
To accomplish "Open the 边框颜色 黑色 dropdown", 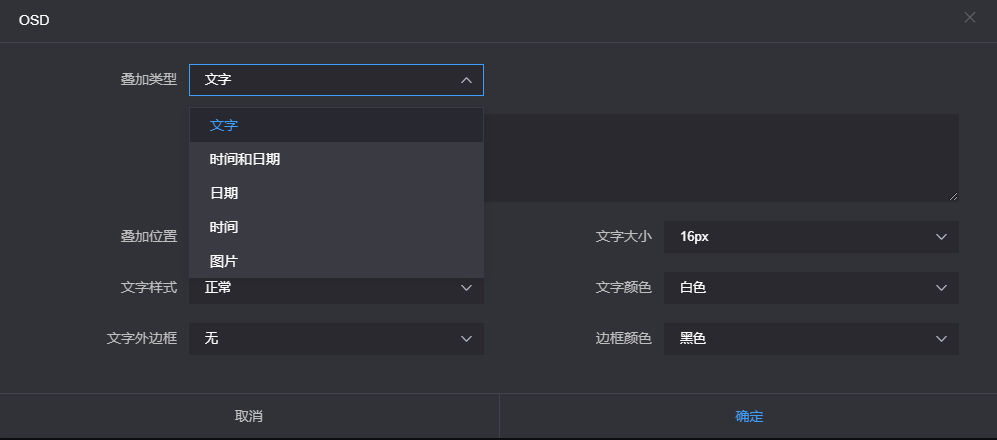I will pos(811,338).
